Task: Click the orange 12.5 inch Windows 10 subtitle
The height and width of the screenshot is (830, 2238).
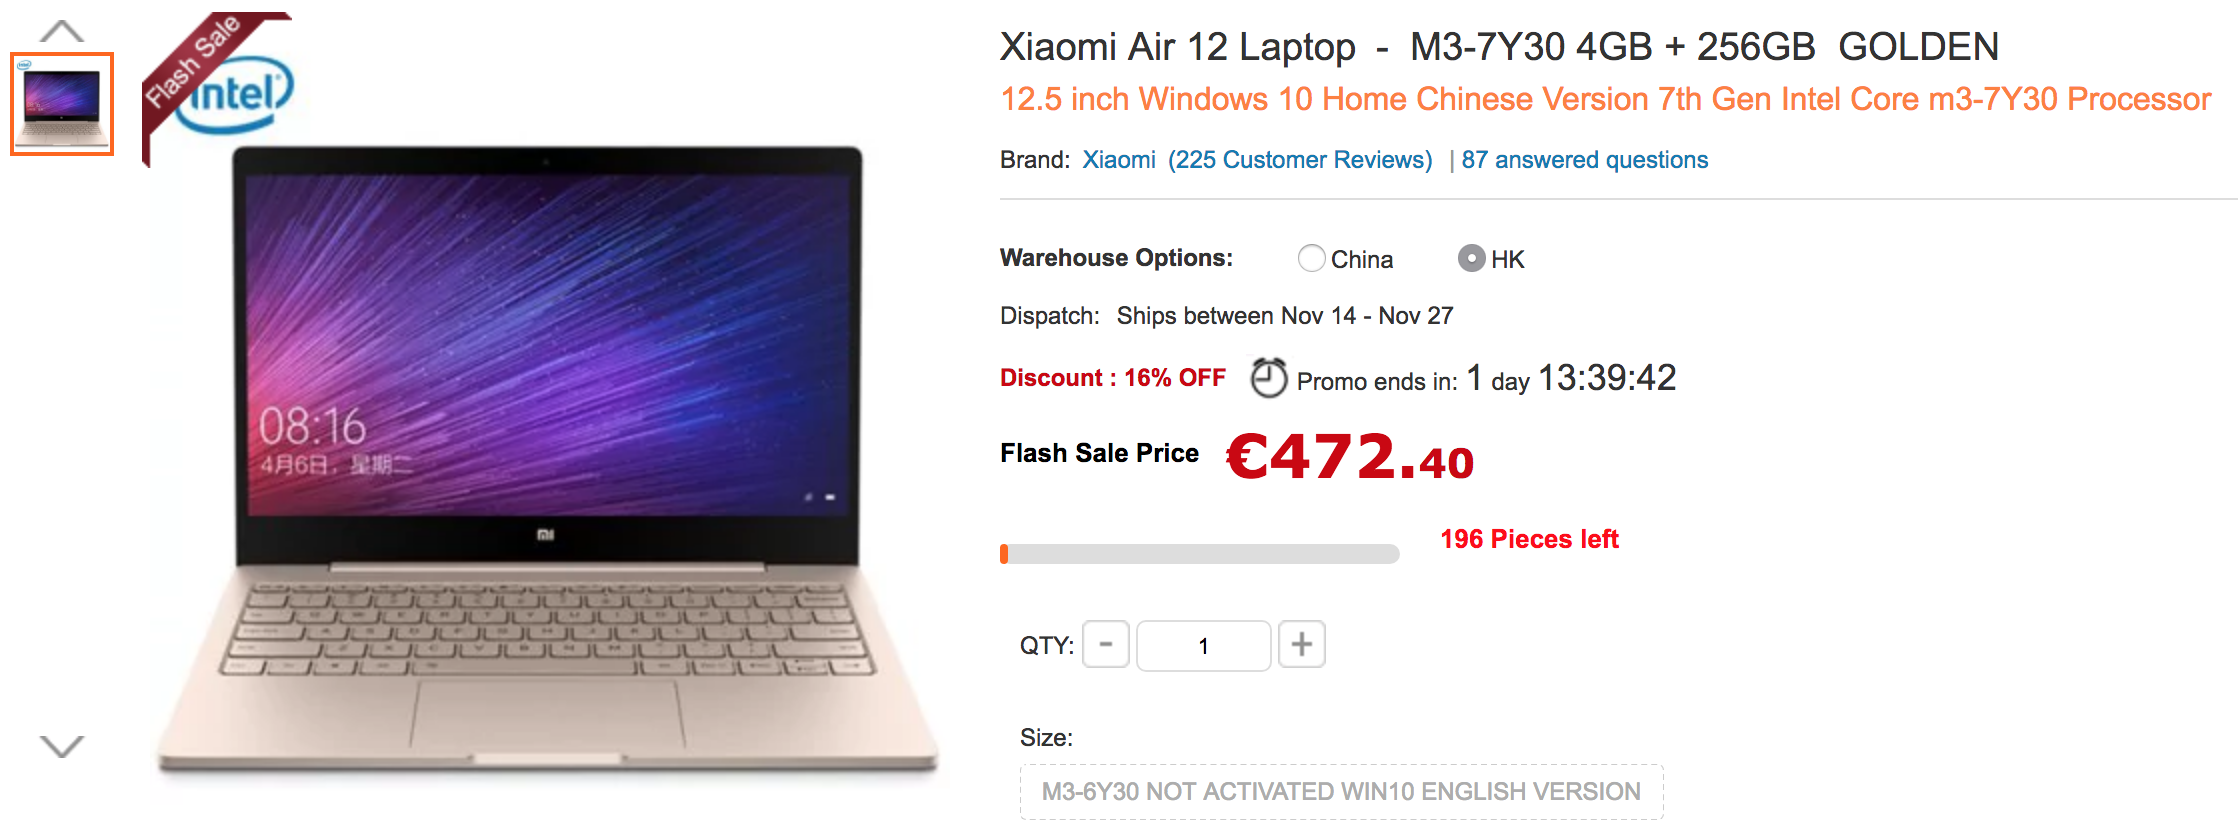Action: coord(1605,99)
